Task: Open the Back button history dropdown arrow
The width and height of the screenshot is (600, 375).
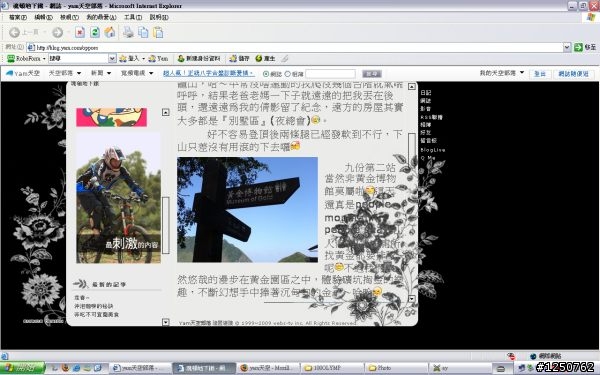Action: pos(45,33)
